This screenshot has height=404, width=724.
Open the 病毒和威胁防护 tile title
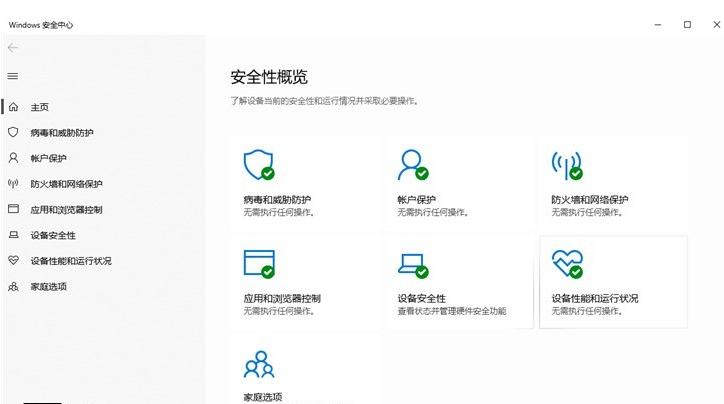point(277,199)
